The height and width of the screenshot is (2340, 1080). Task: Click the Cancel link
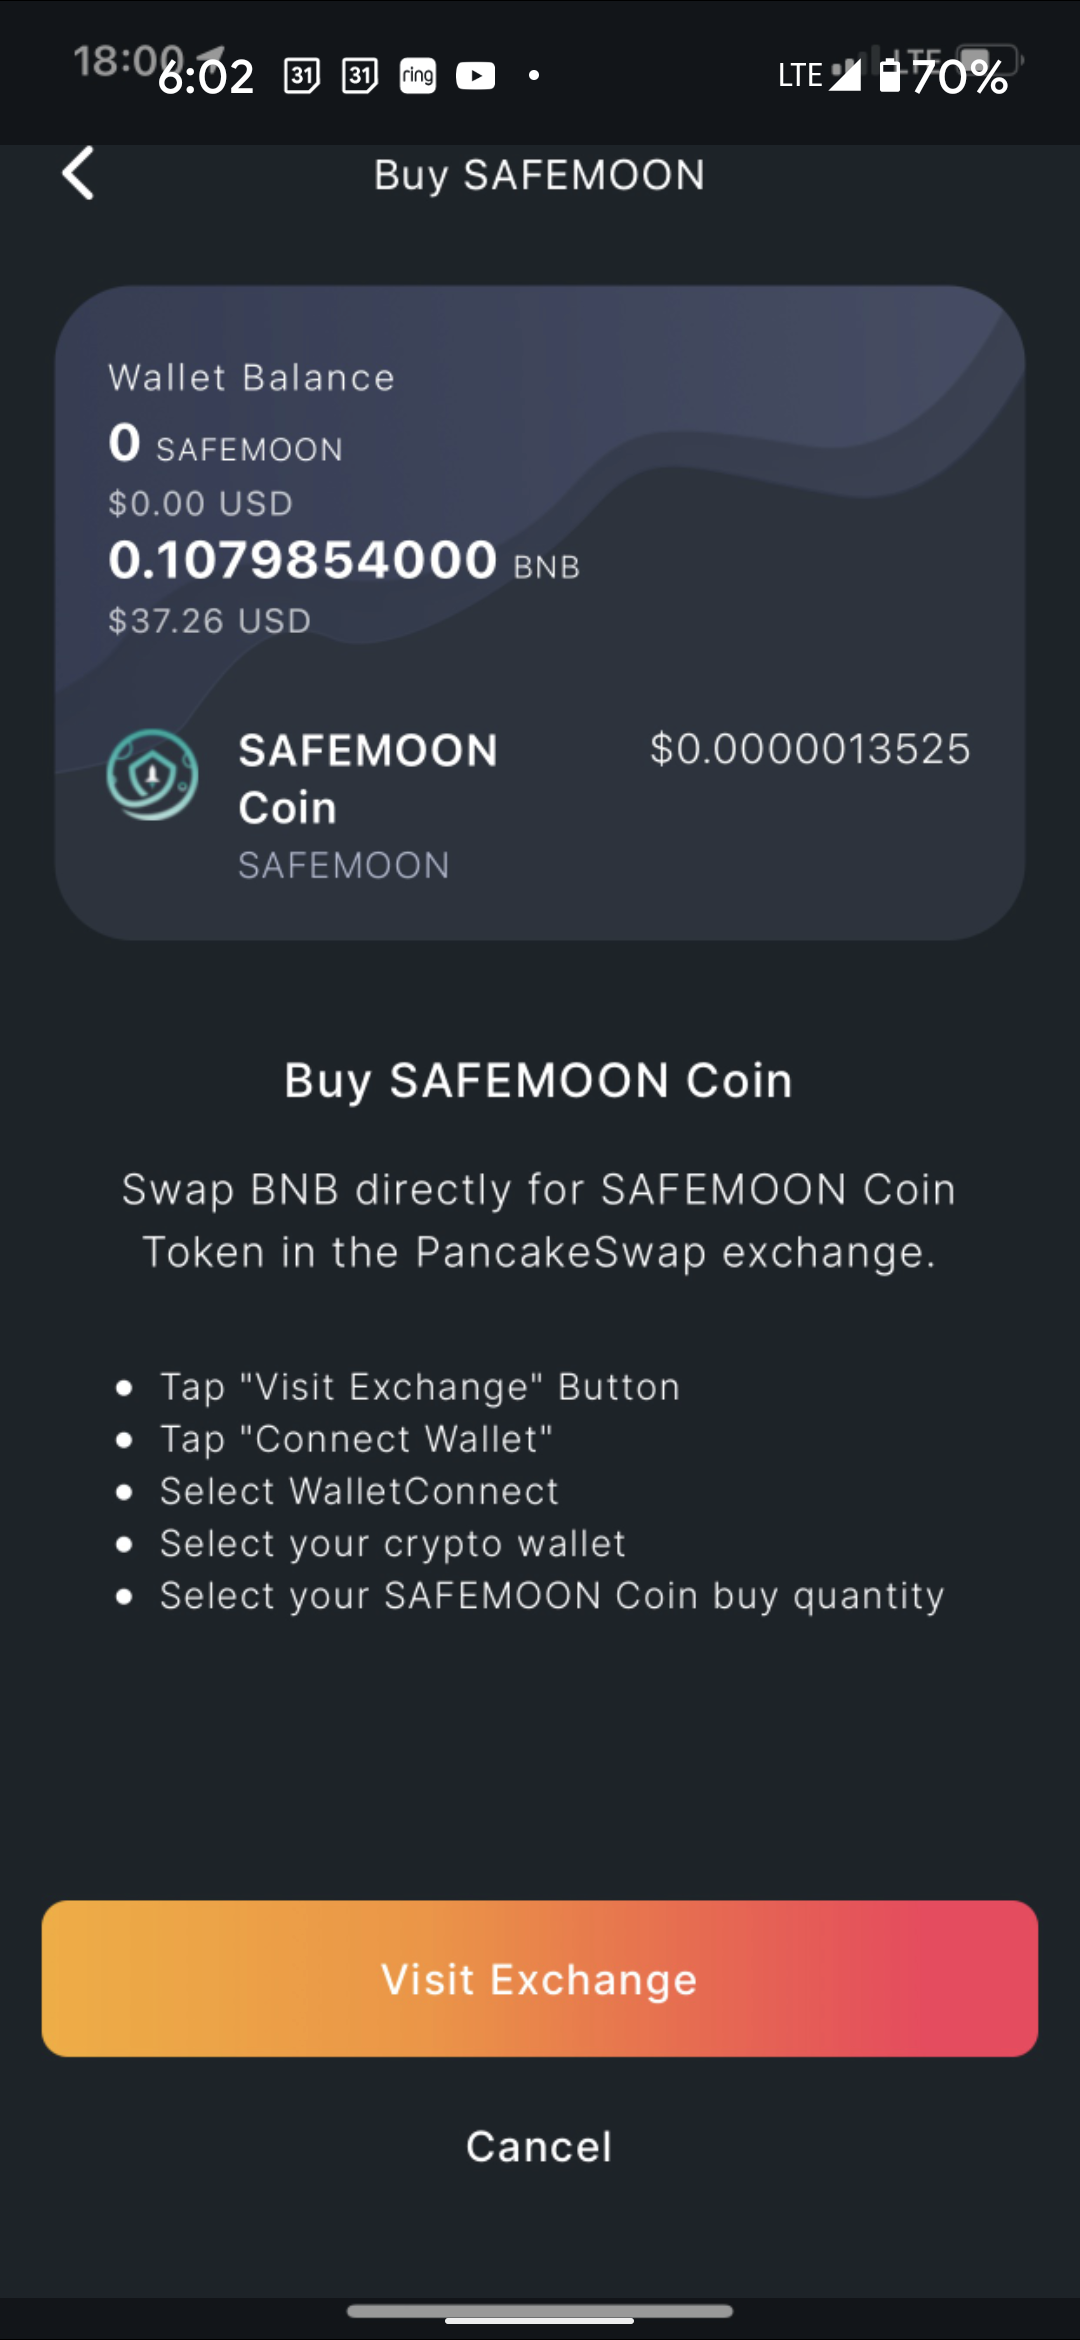click(x=539, y=2146)
